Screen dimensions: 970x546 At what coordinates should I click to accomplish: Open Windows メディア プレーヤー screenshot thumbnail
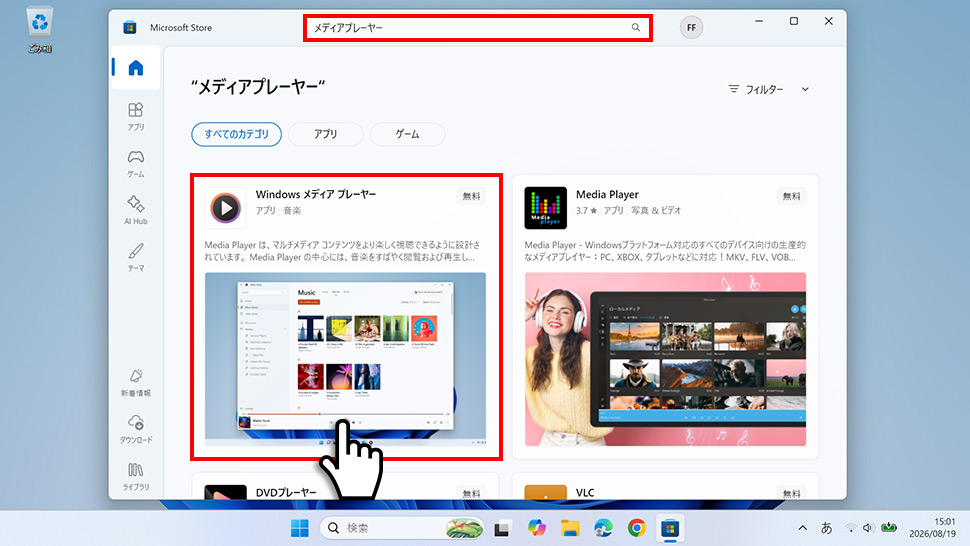point(345,359)
